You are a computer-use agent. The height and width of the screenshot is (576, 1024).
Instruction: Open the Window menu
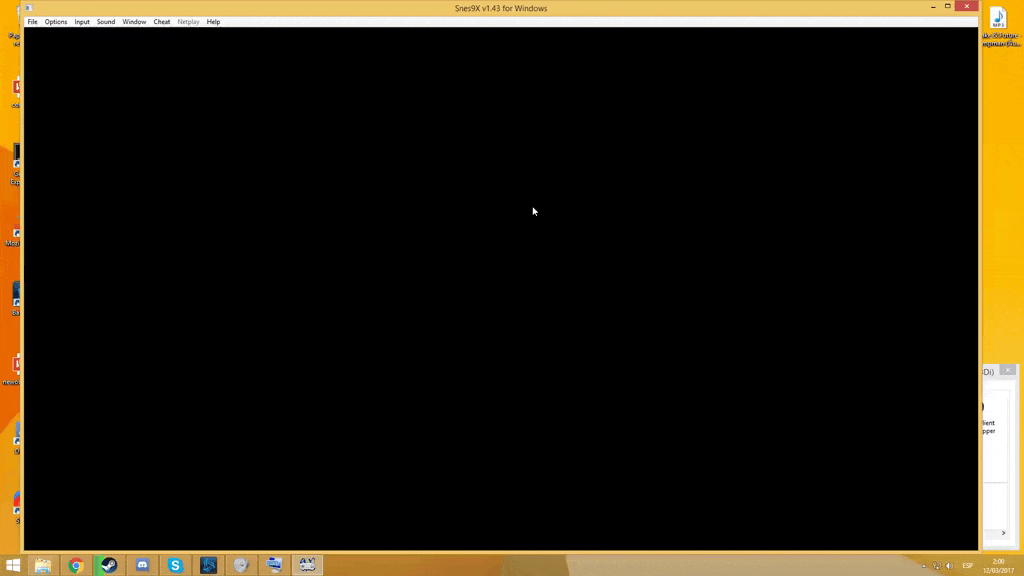[x=134, y=21]
